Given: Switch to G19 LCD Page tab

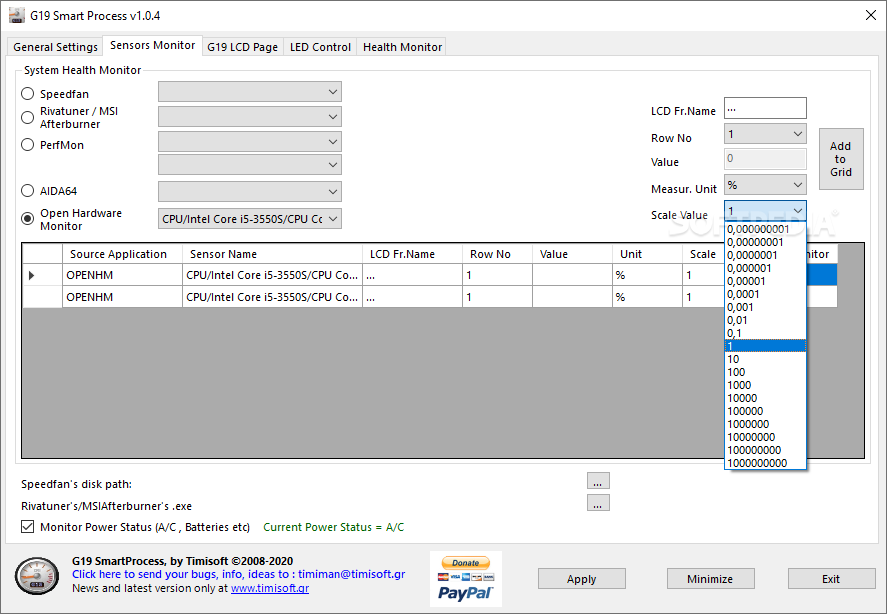Looking at the screenshot, I should pos(243,47).
